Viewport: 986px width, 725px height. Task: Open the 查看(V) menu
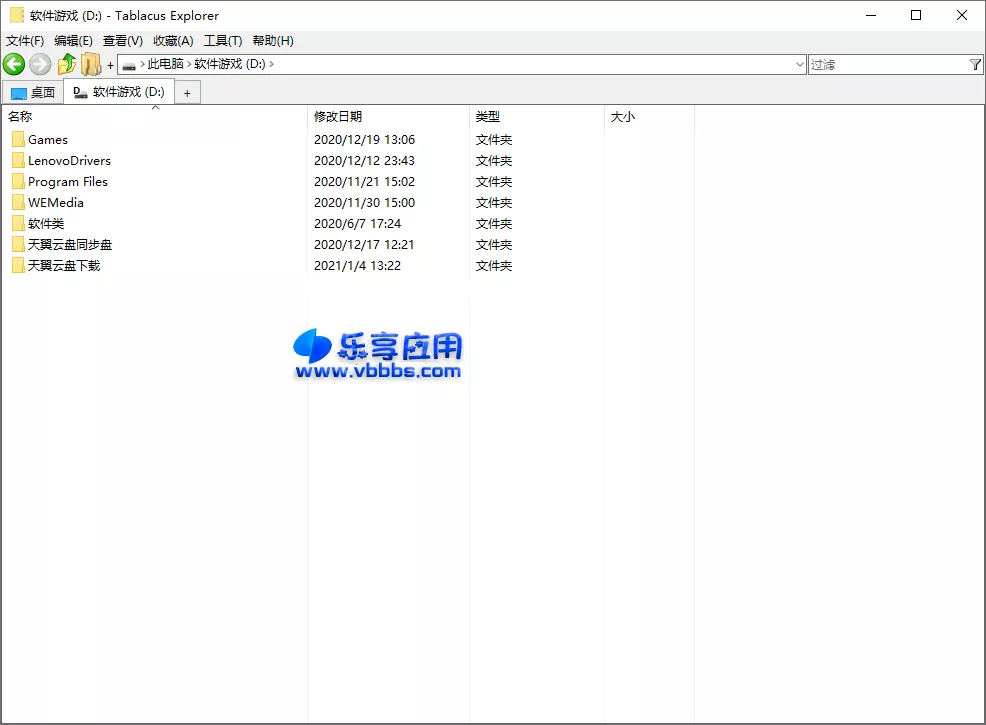coord(120,41)
